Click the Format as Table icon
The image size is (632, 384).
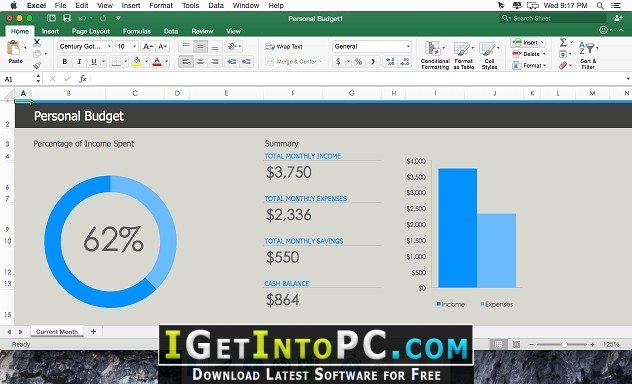tap(464, 55)
